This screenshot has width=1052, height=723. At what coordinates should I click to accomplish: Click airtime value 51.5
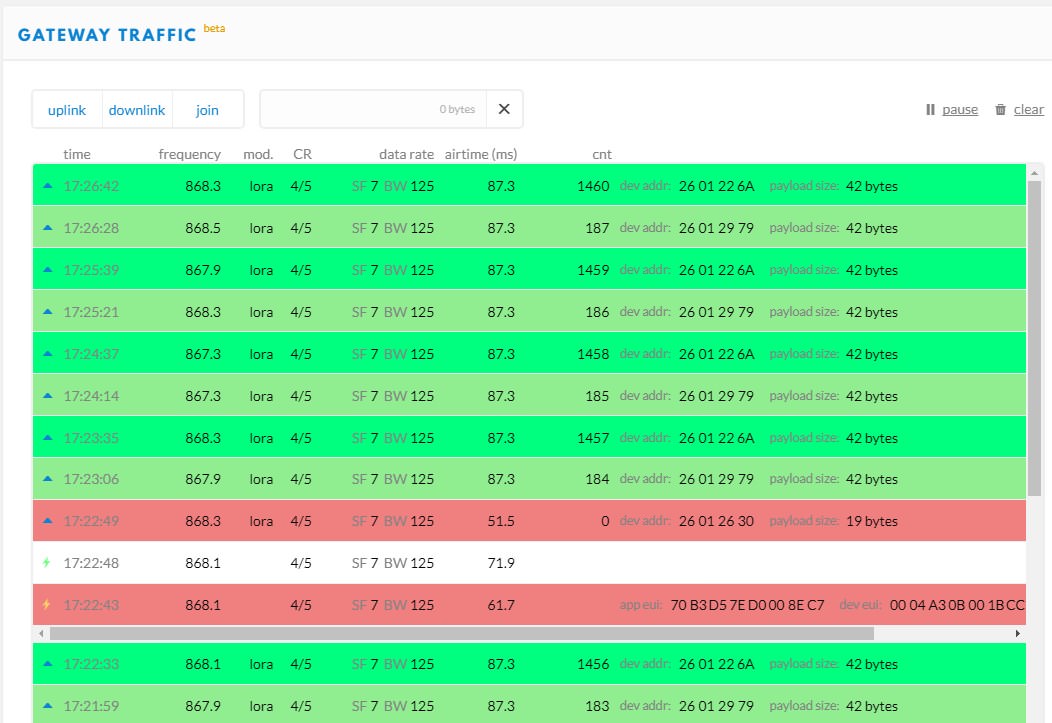point(501,520)
